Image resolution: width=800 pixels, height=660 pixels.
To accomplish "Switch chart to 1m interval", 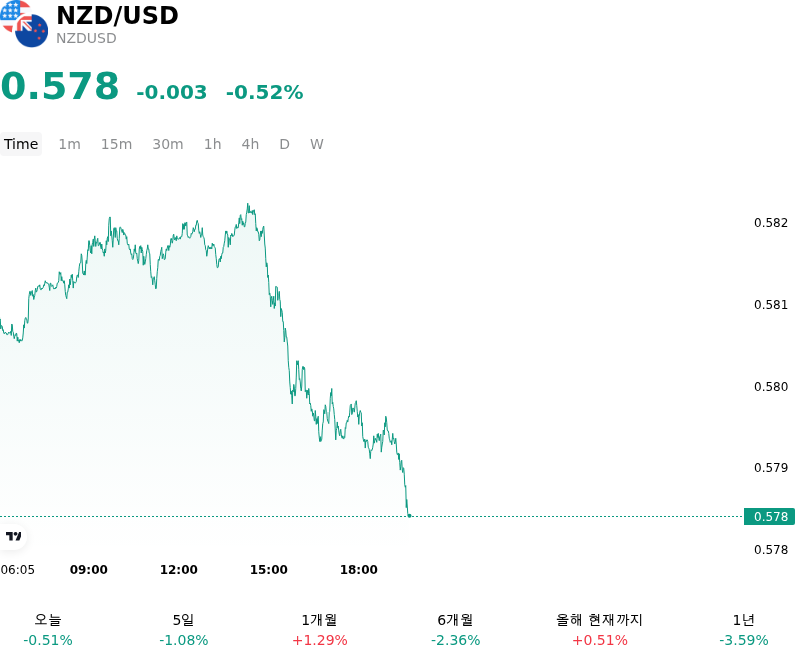I will tap(69, 144).
